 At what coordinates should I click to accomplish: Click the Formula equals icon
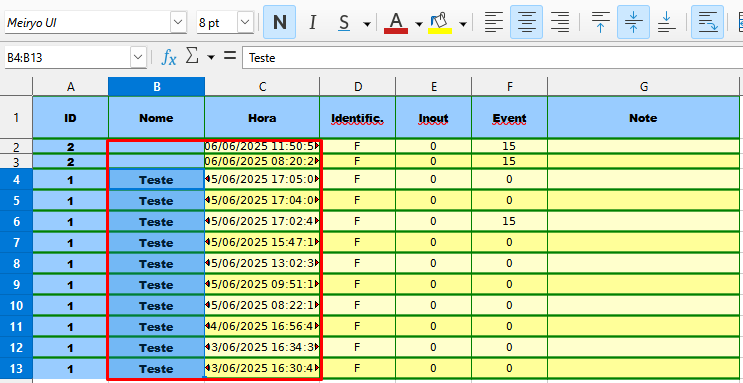tap(230, 56)
